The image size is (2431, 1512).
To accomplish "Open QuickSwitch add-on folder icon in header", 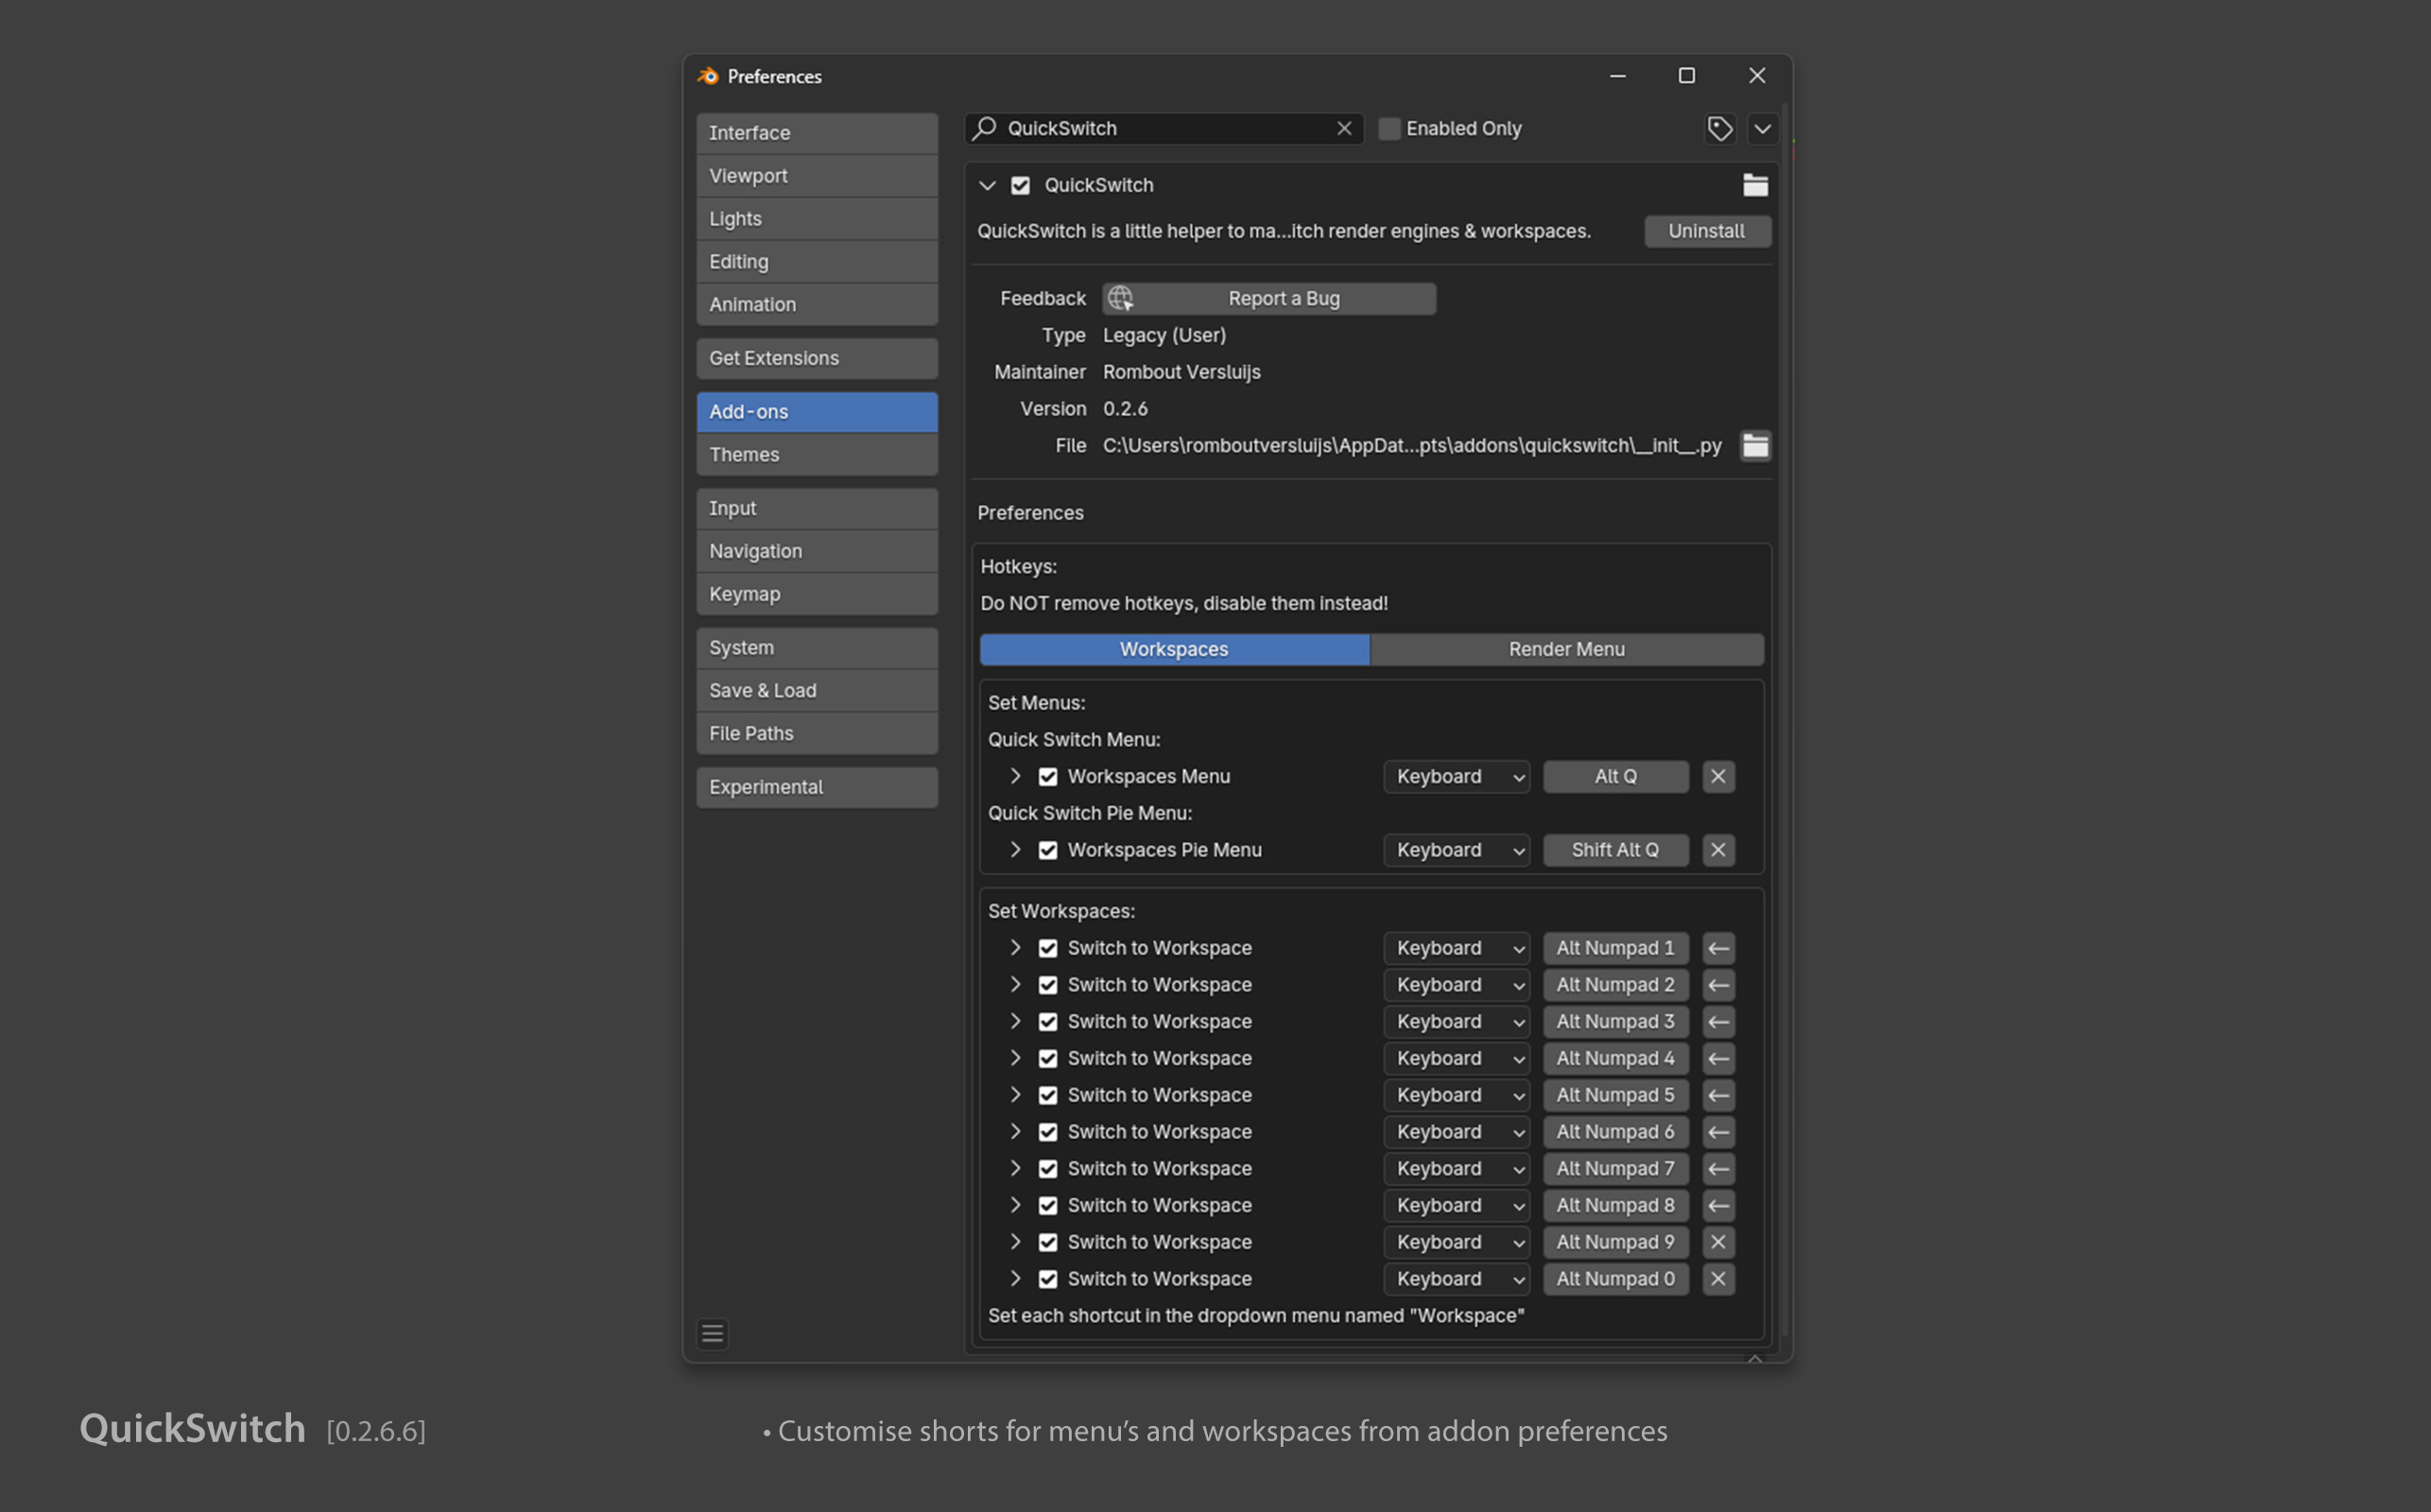I will [x=1755, y=185].
